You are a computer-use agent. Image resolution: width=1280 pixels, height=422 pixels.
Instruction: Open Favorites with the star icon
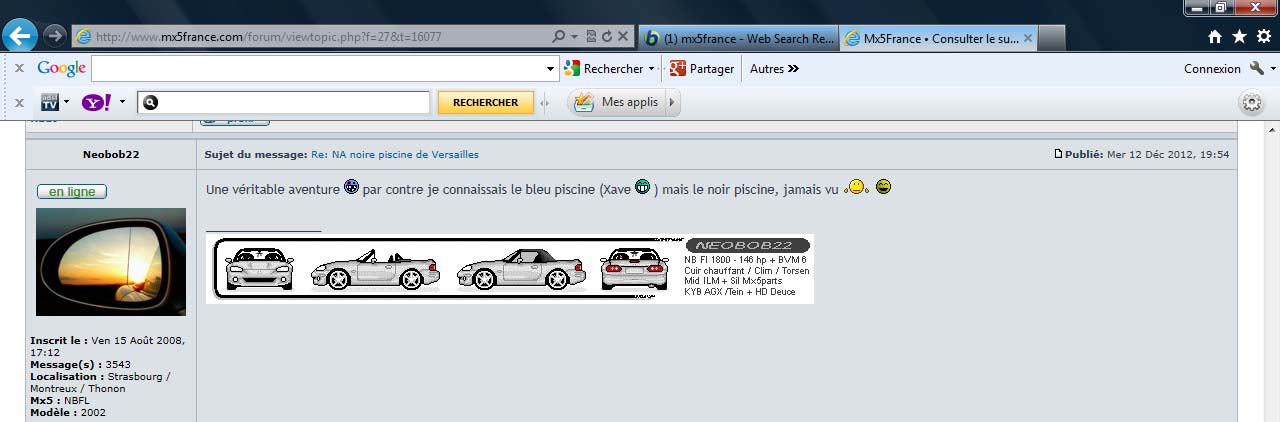(1239, 36)
